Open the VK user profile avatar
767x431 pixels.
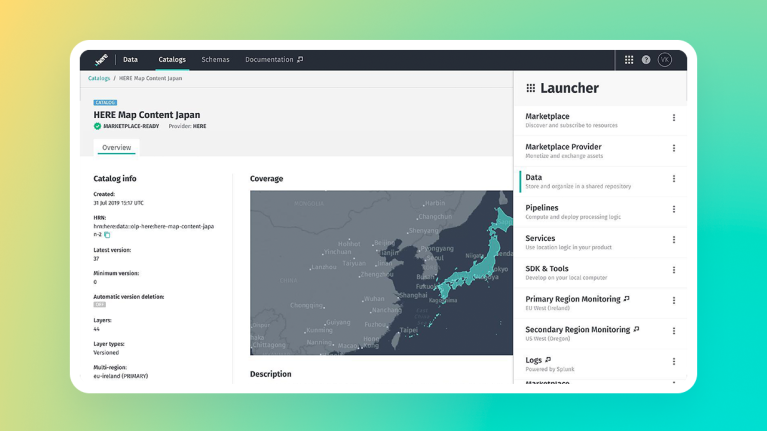click(x=664, y=60)
